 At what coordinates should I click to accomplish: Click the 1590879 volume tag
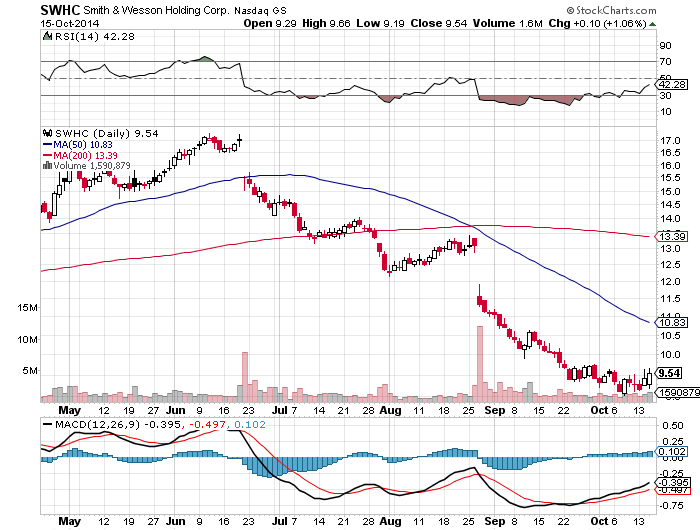[x=677, y=392]
